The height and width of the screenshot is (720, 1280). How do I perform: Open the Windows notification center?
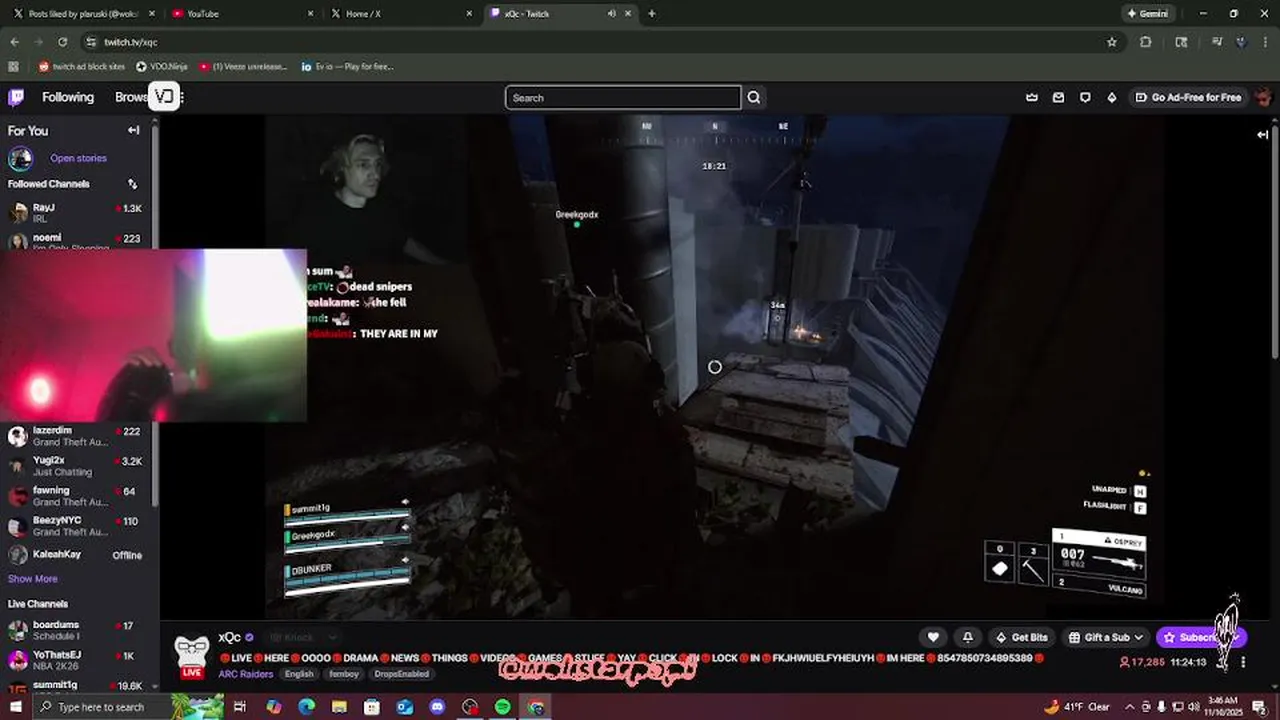tap(1259, 707)
